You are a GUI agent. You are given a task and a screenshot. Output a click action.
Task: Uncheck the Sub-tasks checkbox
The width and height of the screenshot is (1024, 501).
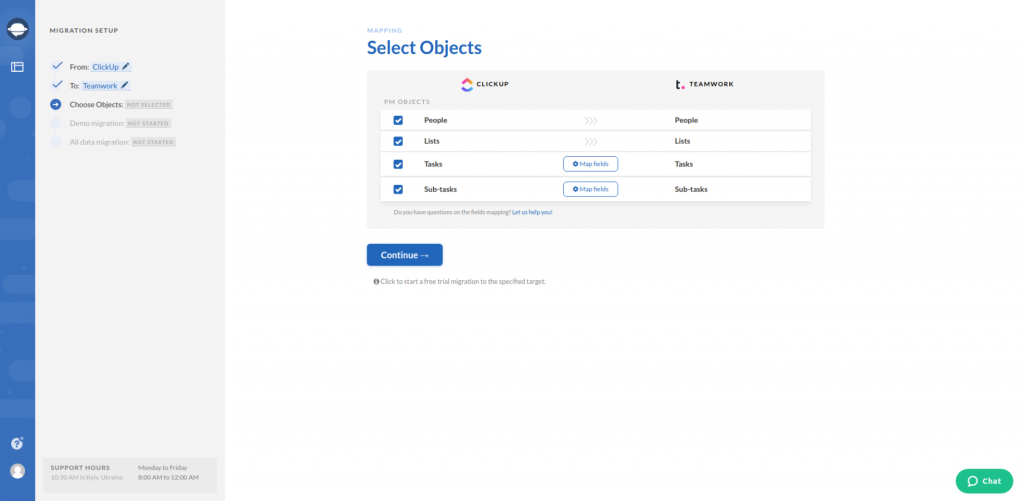[x=398, y=189]
